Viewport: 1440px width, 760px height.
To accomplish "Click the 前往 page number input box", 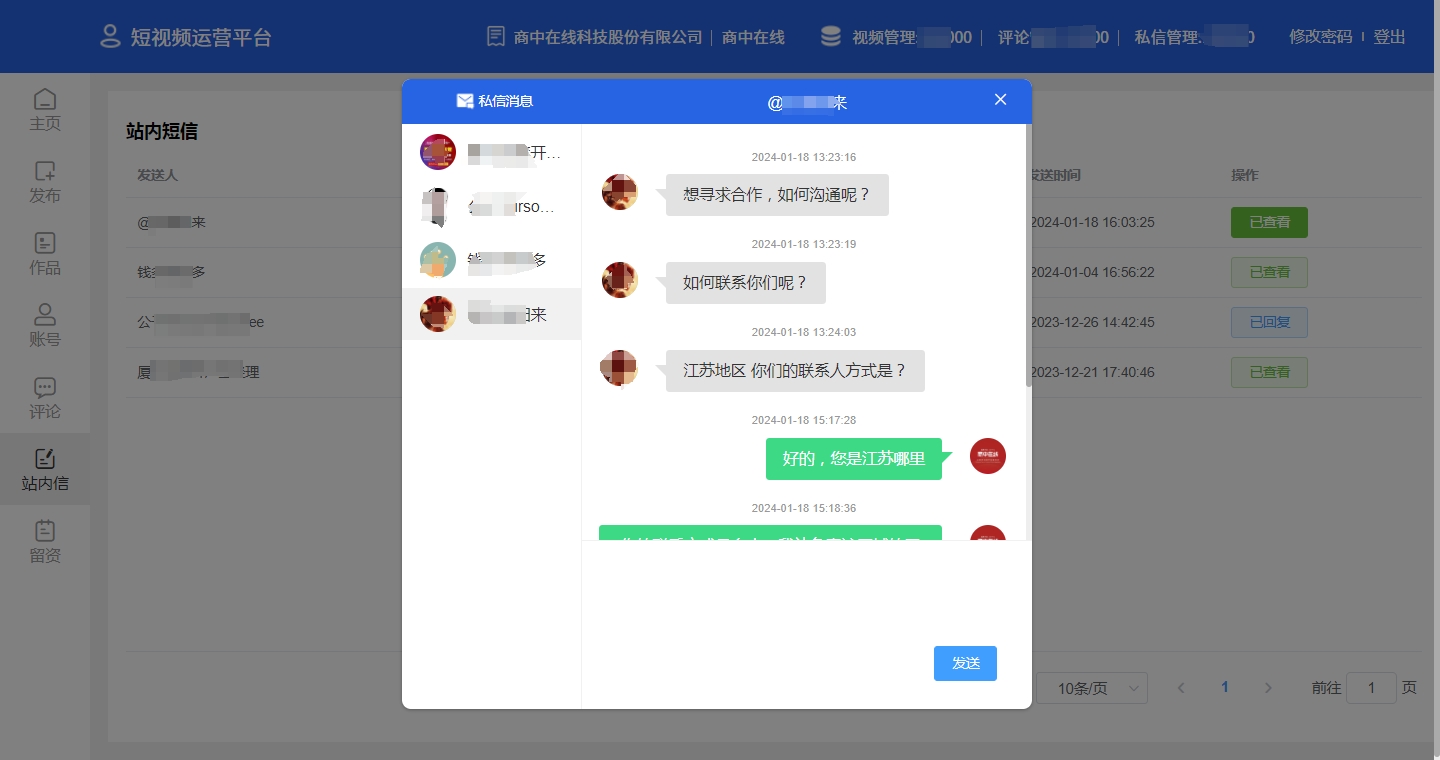I will click(1371, 688).
